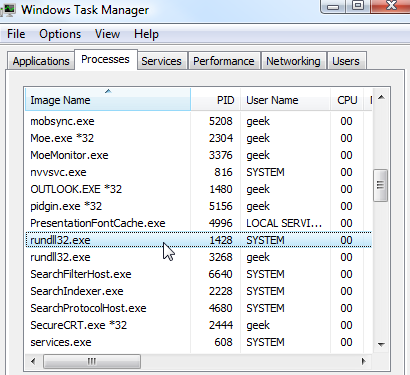The image size is (410, 375).
Task: Select rundll32.exe with PID 3268
Action: [198, 257]
